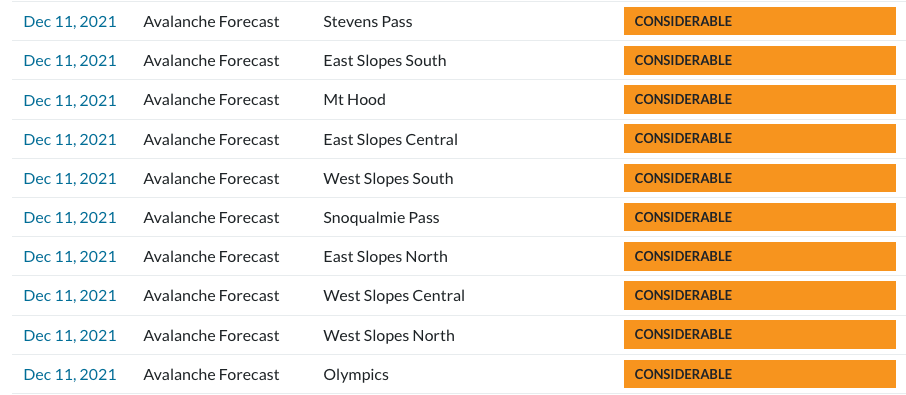Click the Considerable danger bar for Olympics
The image size is (906, 395).
(x=759, y=374)
